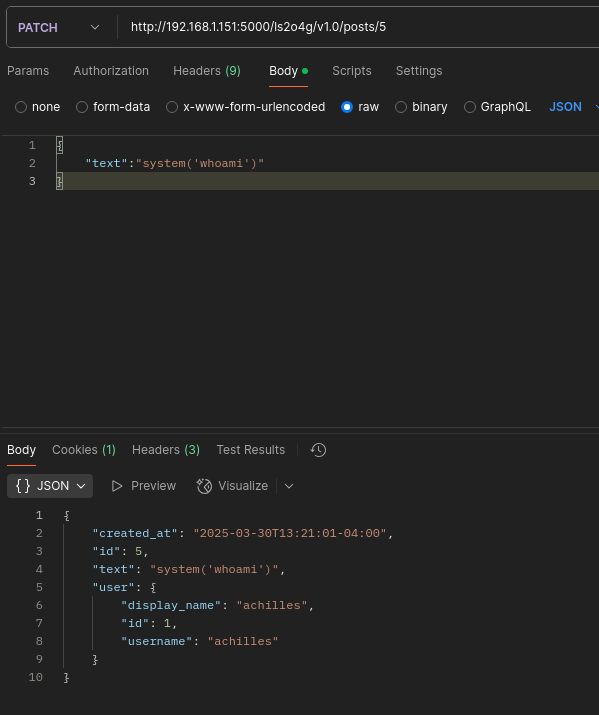Click the Preview play icon

117,486
